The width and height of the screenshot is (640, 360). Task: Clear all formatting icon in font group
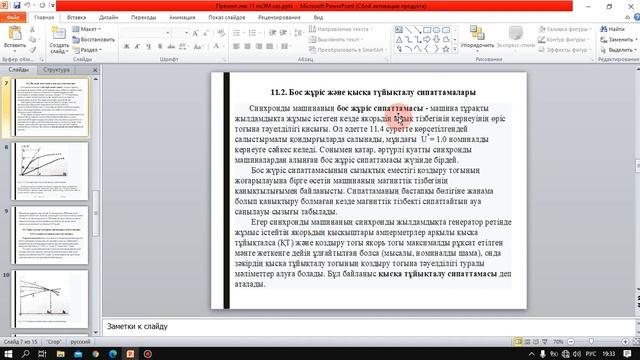click(x=221, y=33)
